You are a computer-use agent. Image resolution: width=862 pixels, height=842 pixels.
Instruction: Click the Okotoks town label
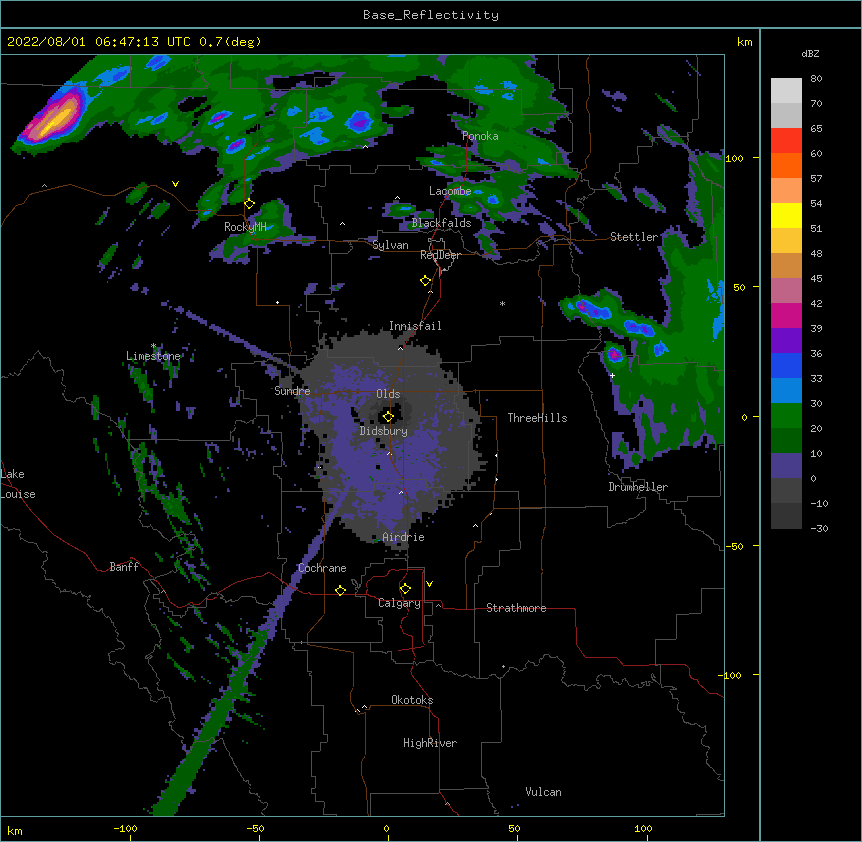[x=412, y=700]
